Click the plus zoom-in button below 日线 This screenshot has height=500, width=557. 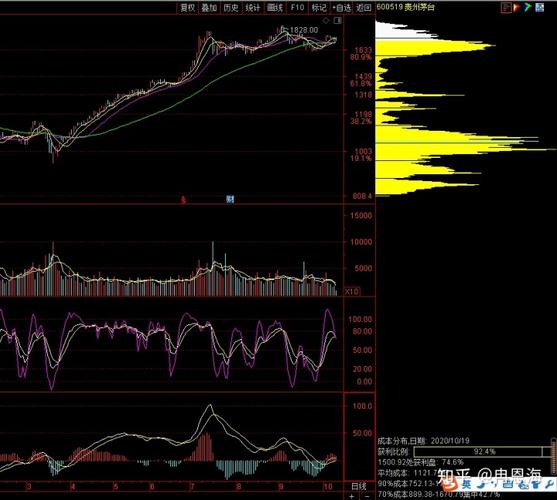pyautogui.click(x=352, y=496)
